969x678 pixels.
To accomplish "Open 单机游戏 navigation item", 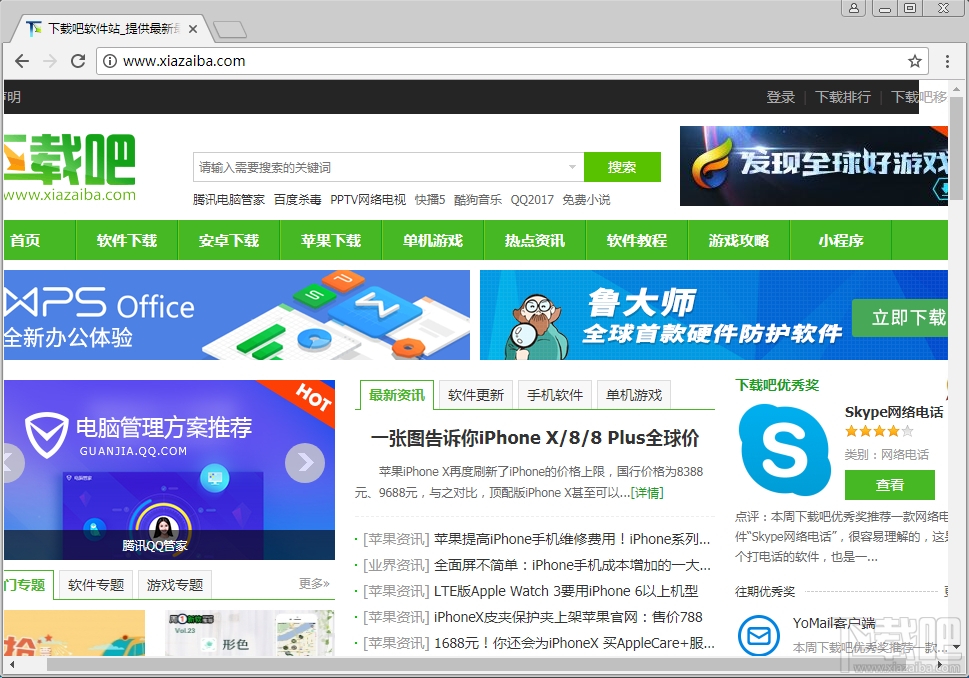I will pos(433,240).
